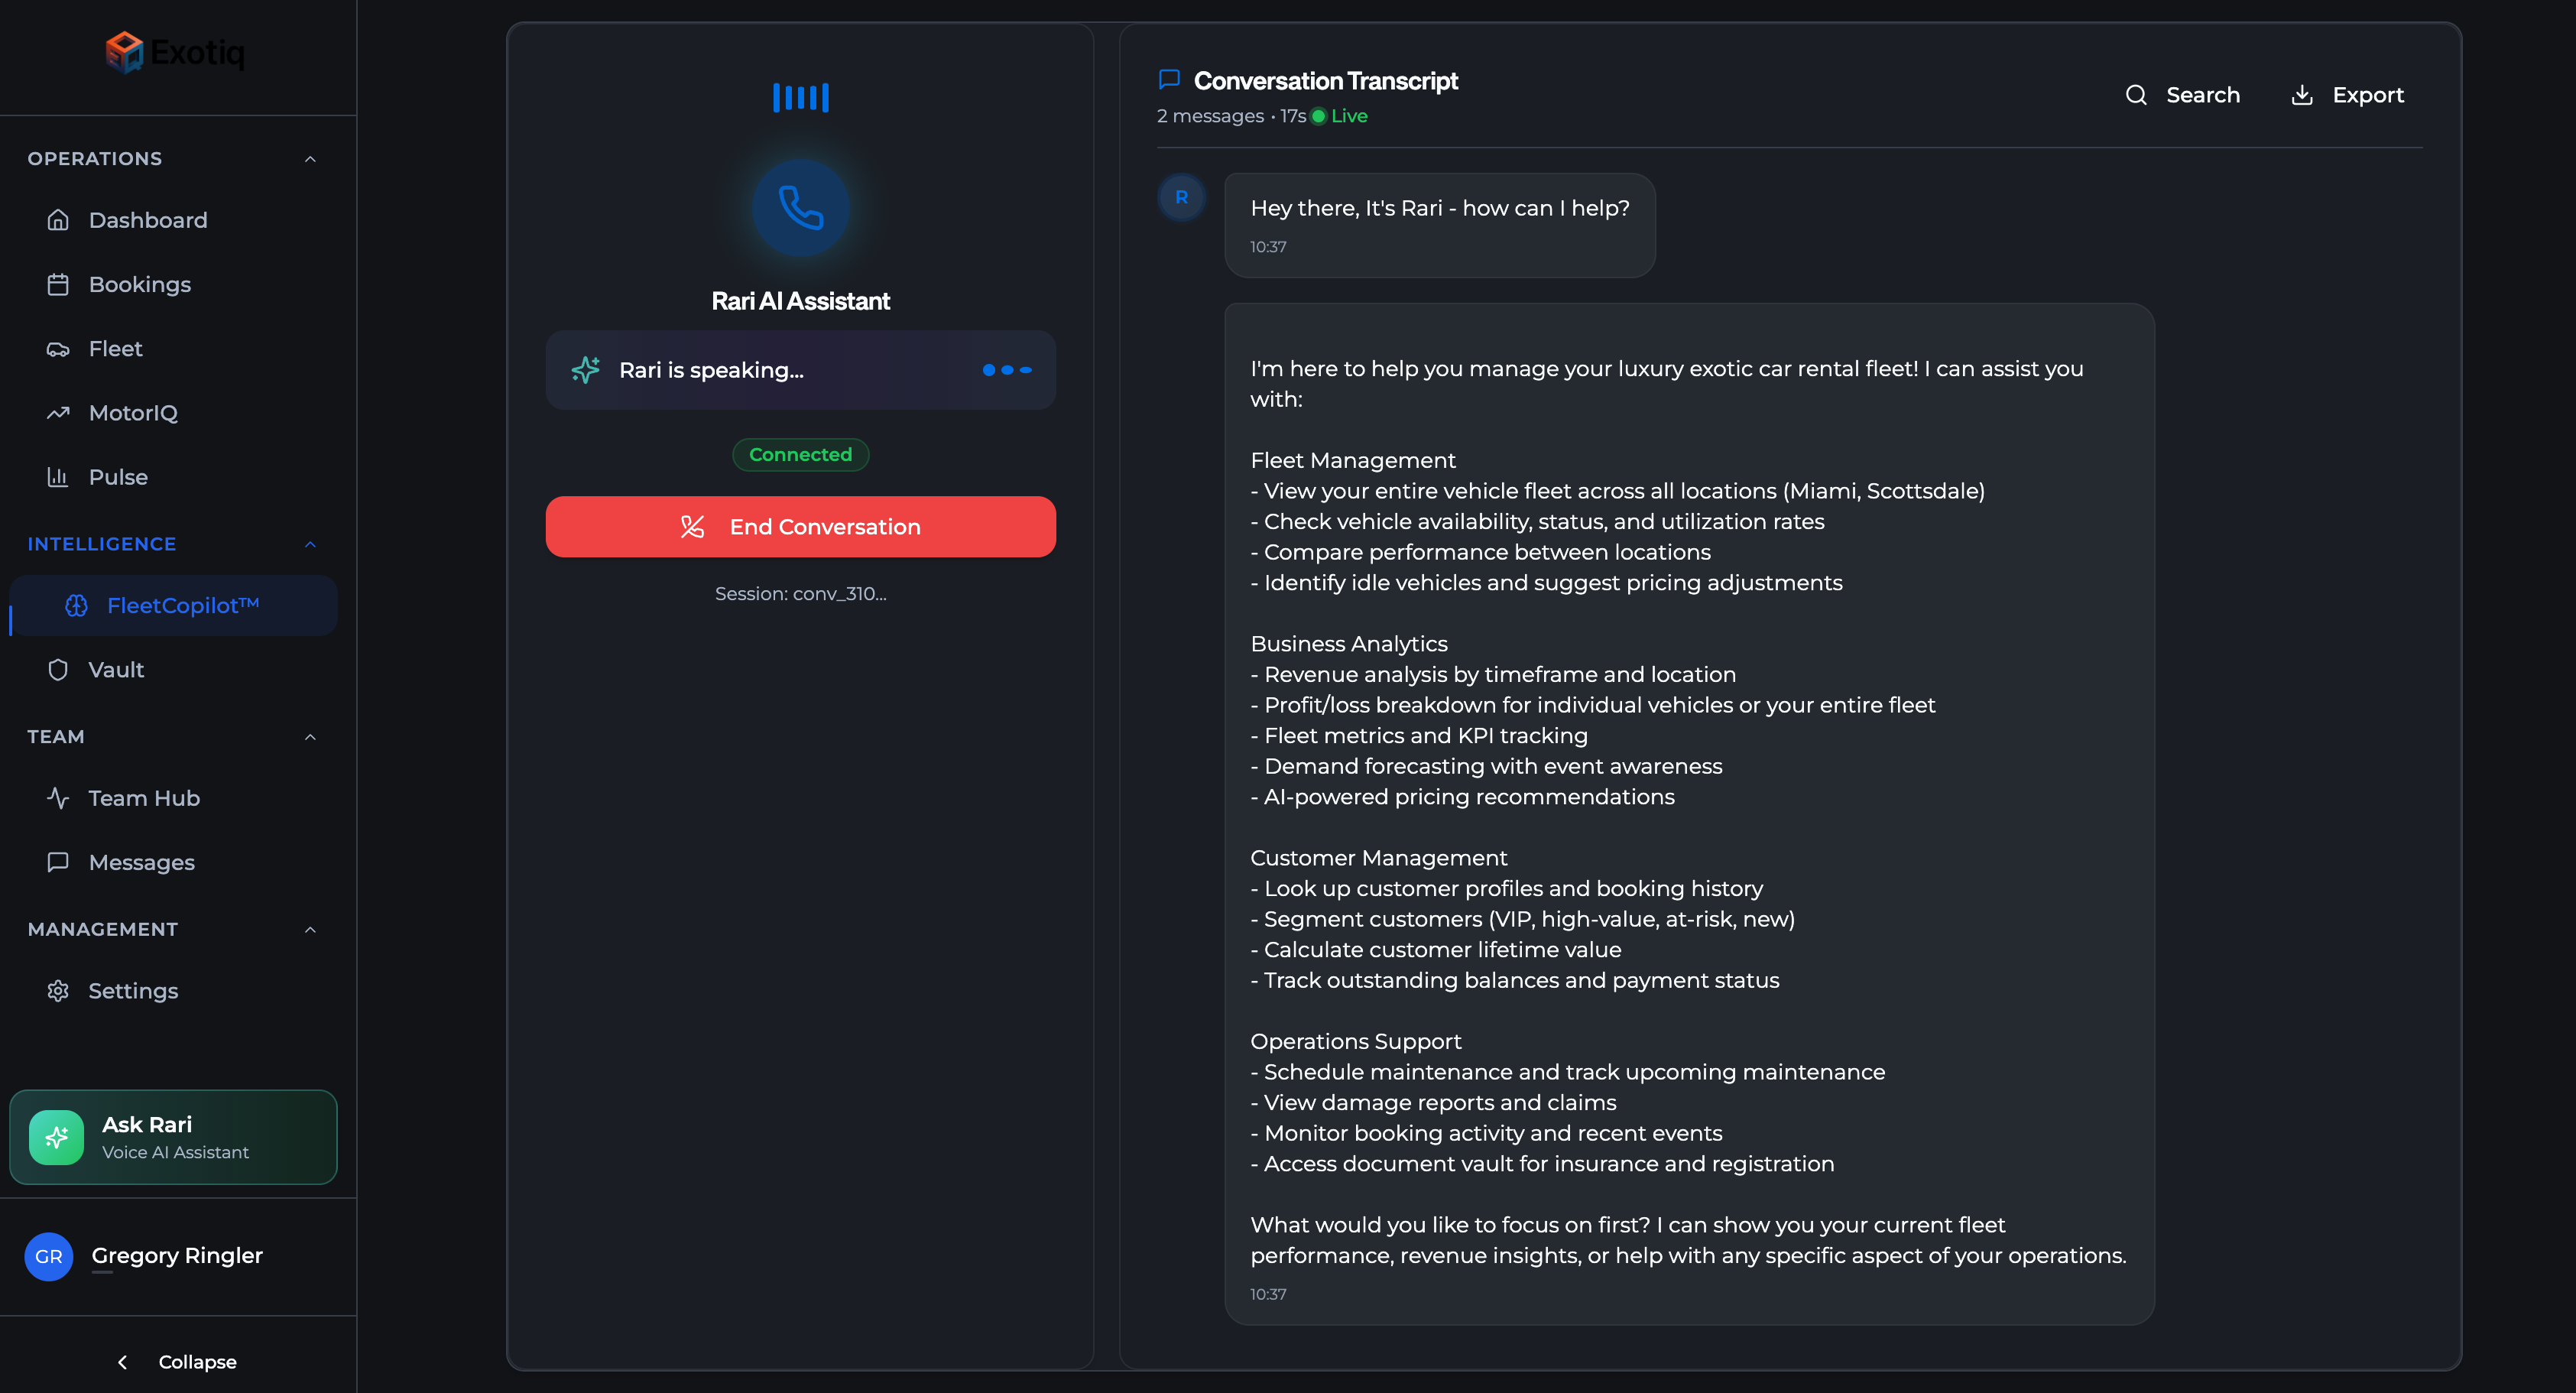Image resolution: width=2576 pixels, height=1393 pixels.
Task: Switch to FleetCopilot in the sidebar
Action: point(183,605)
